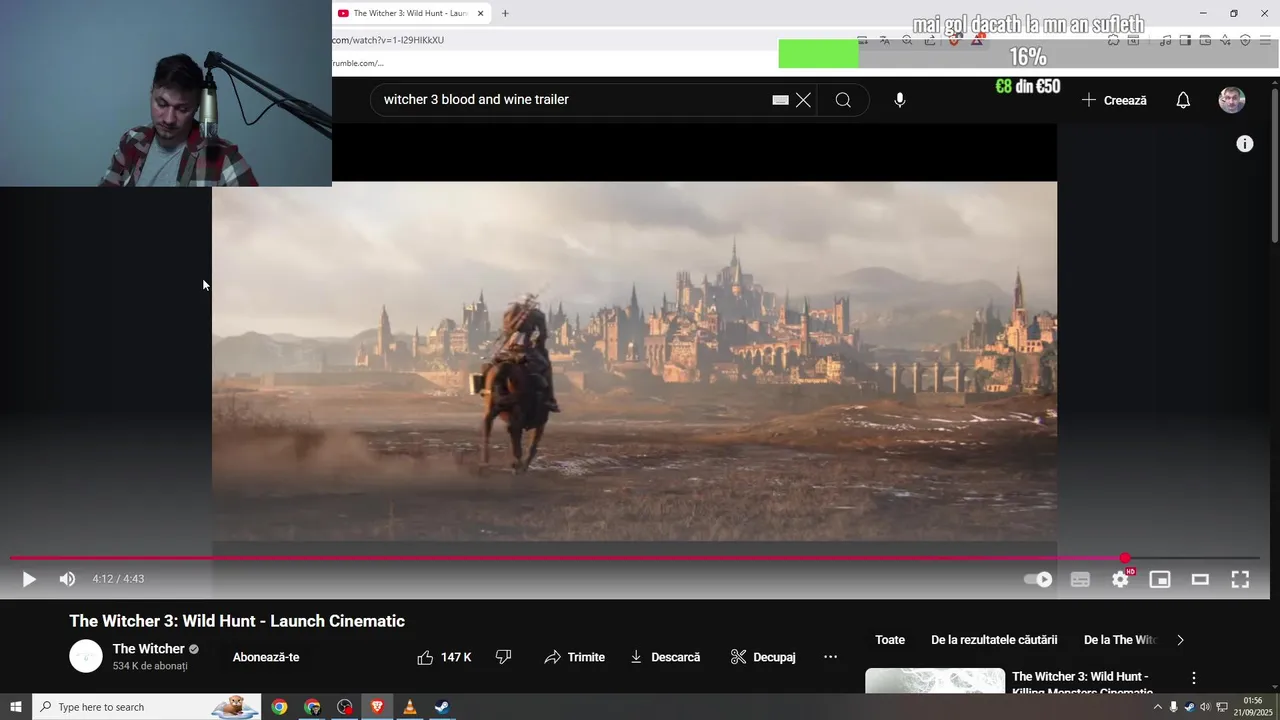
Task: Close The Witcher 3 browser tab
Action: 480,13
